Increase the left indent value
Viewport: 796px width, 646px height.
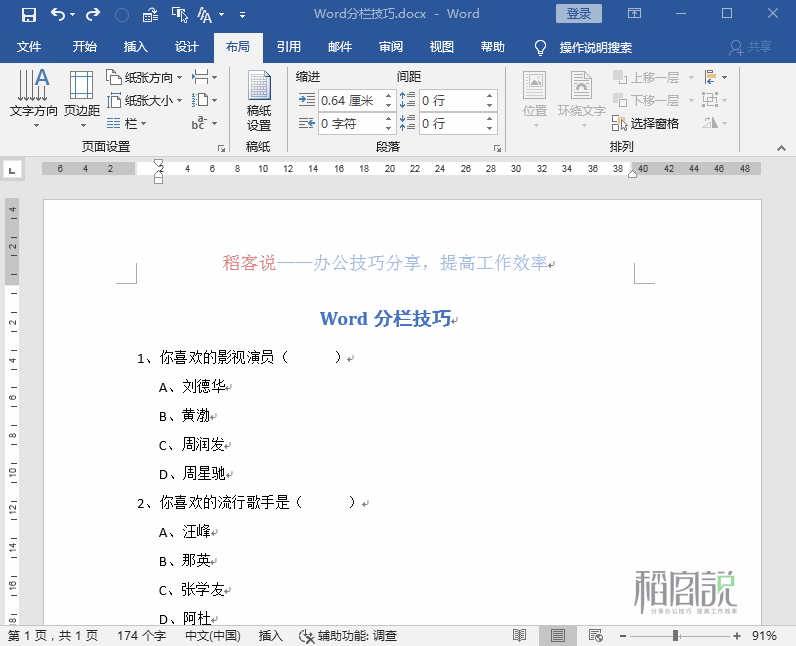388,95
